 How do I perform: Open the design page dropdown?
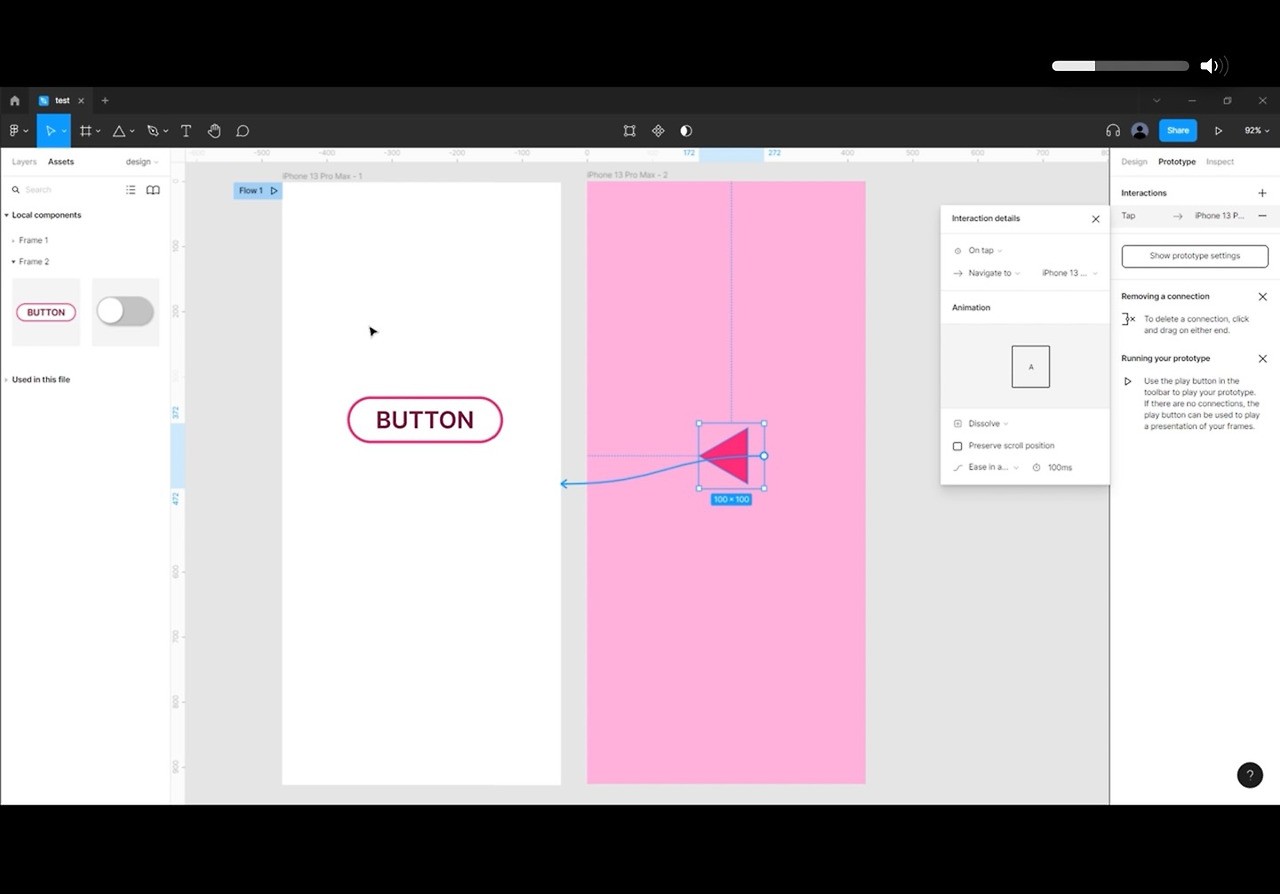click(142, 162)
